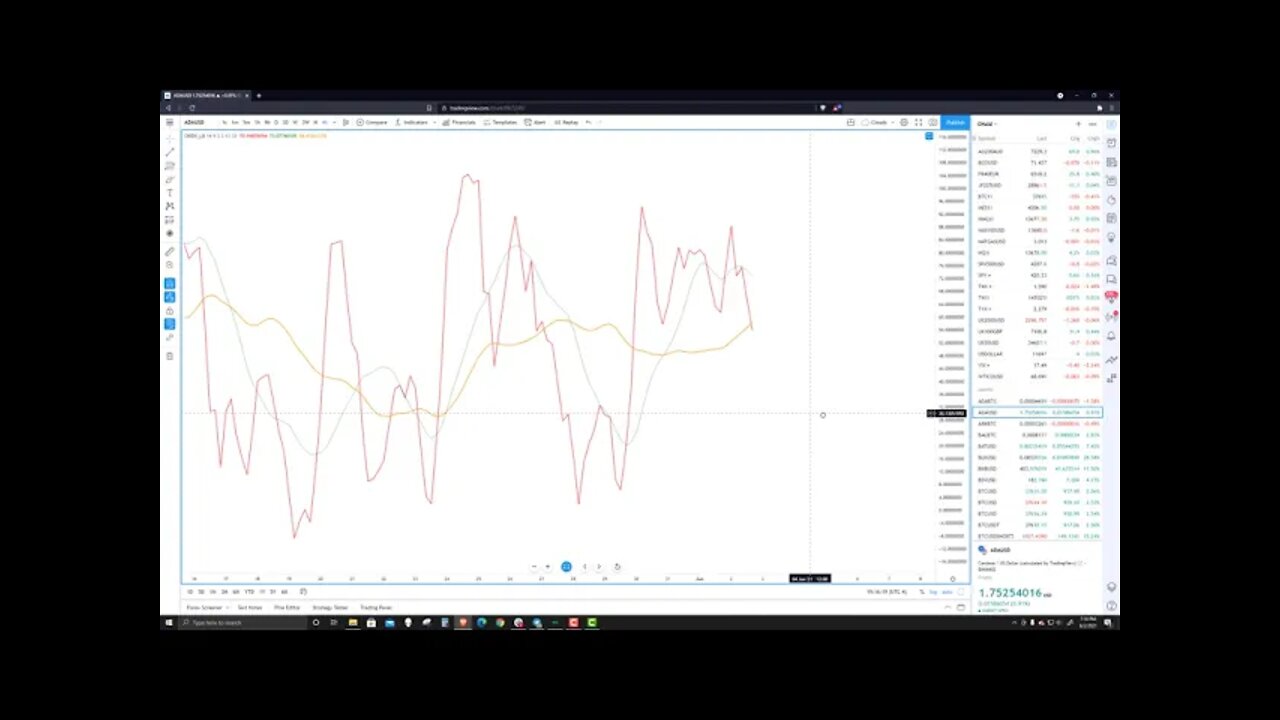The width and height of the screenshot is (1280, 720).
Task: Take a chart snapshot with camera icon
Action: [932, 122]
